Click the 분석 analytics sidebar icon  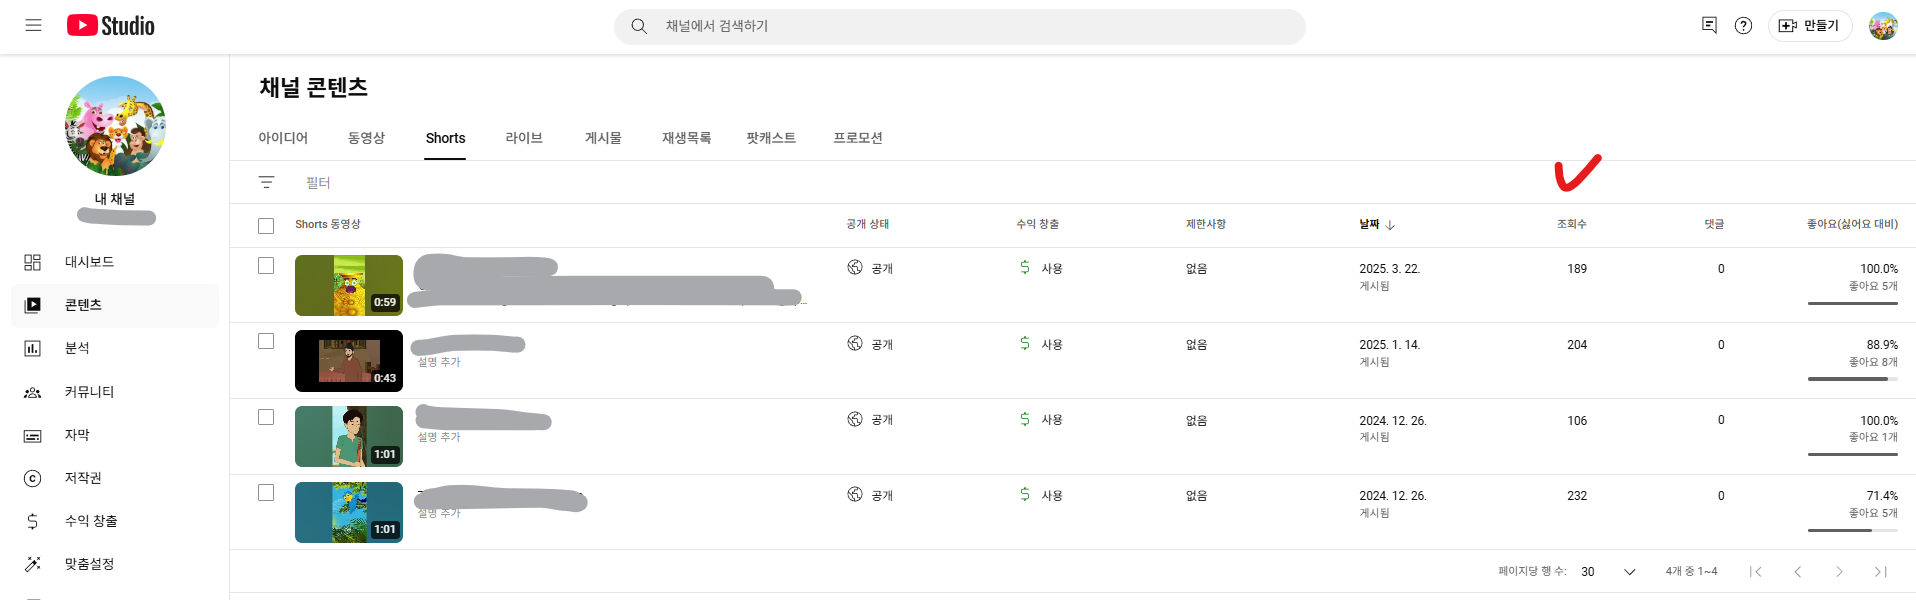tap(32, 348)
